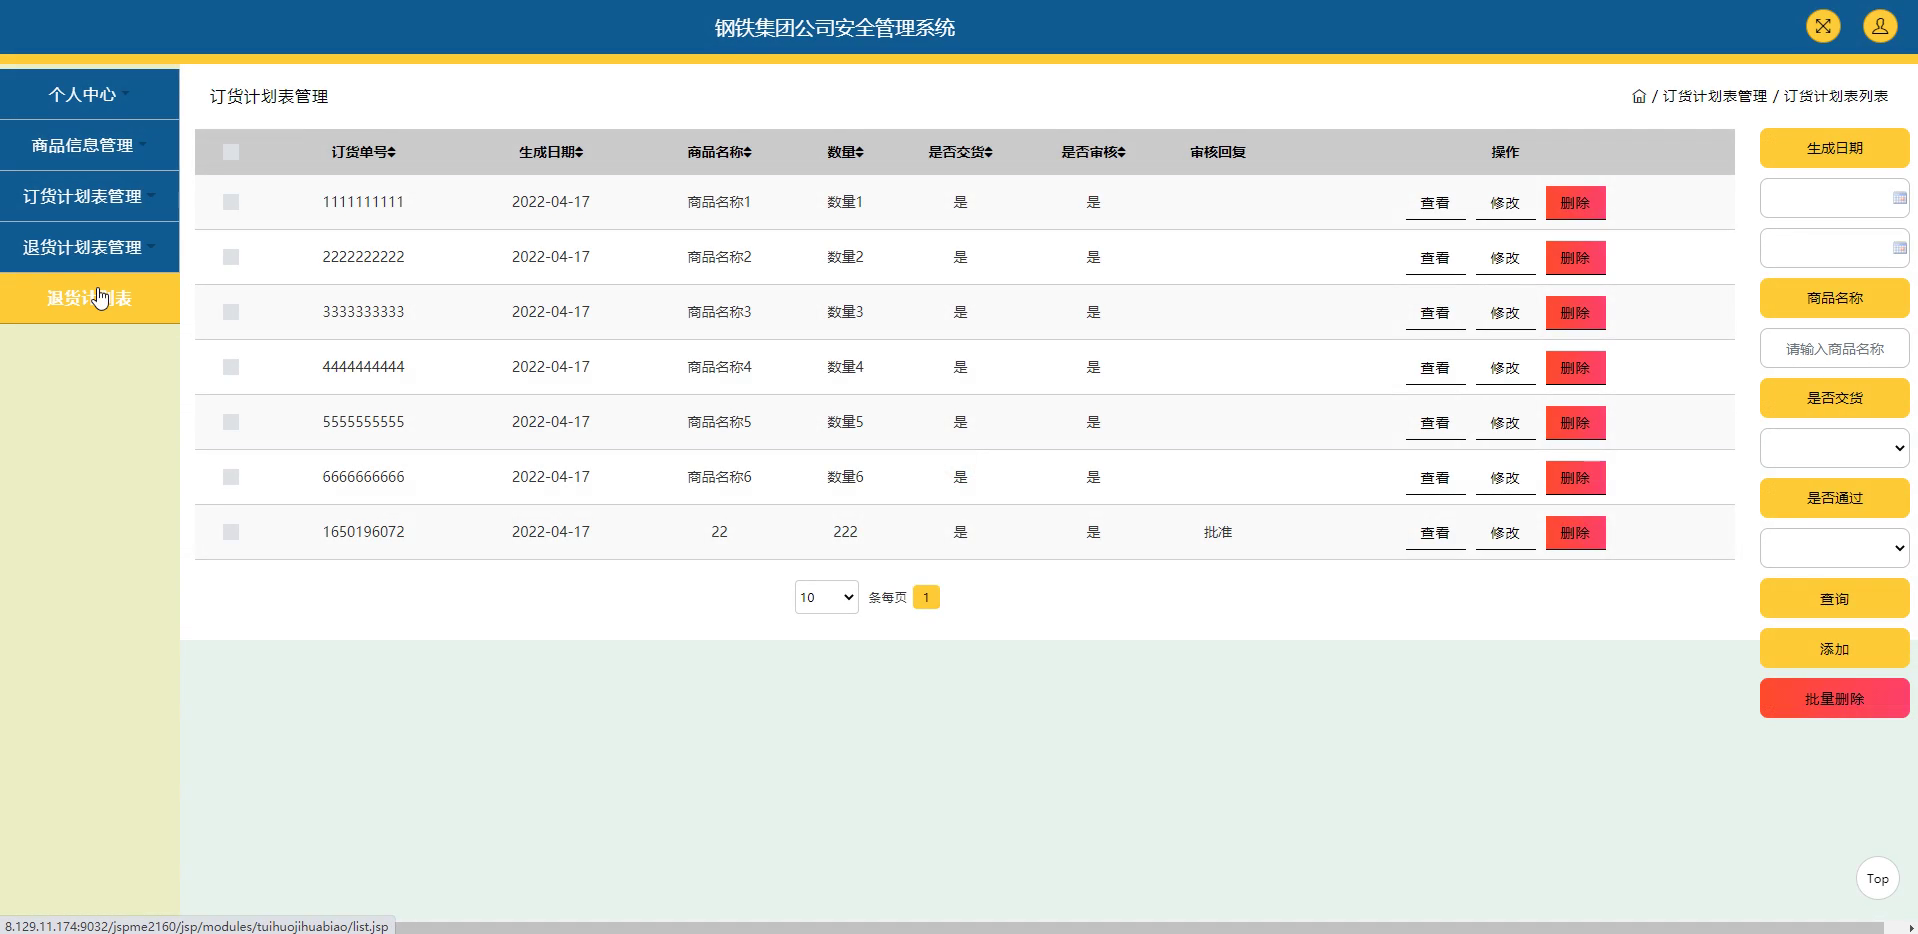Edit order 4444444444 via 修改
This screenshot has width=1918, height=934.
pyautogui.click(x=1505, y=368)
